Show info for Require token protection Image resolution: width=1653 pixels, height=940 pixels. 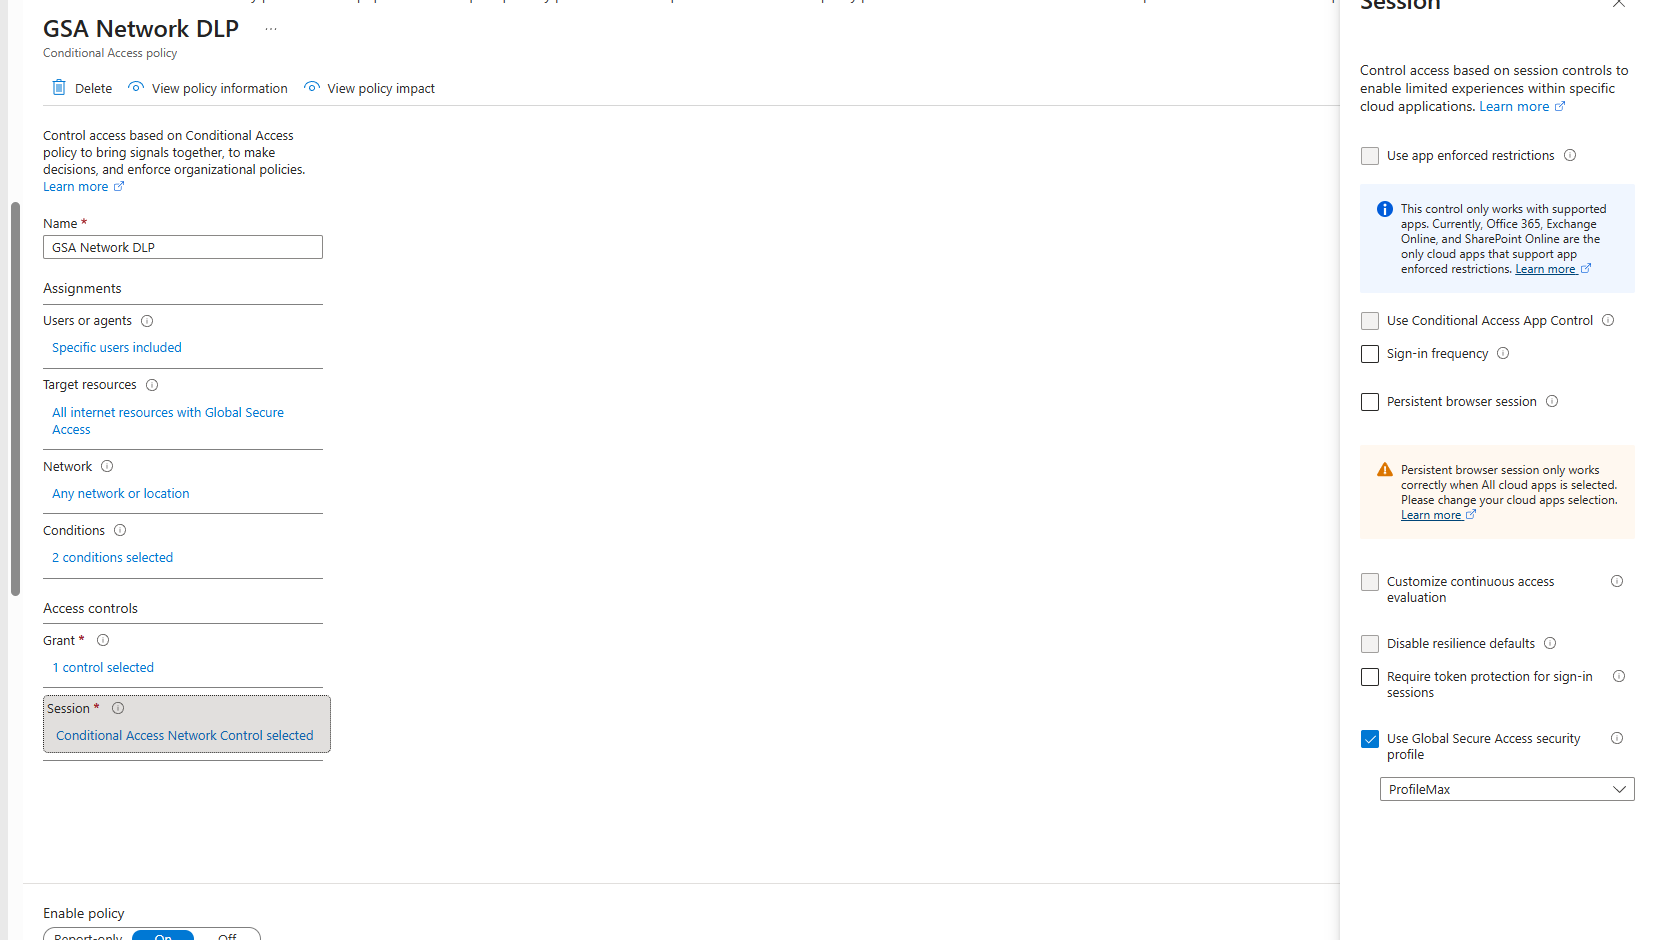(x=1619, y=677)
